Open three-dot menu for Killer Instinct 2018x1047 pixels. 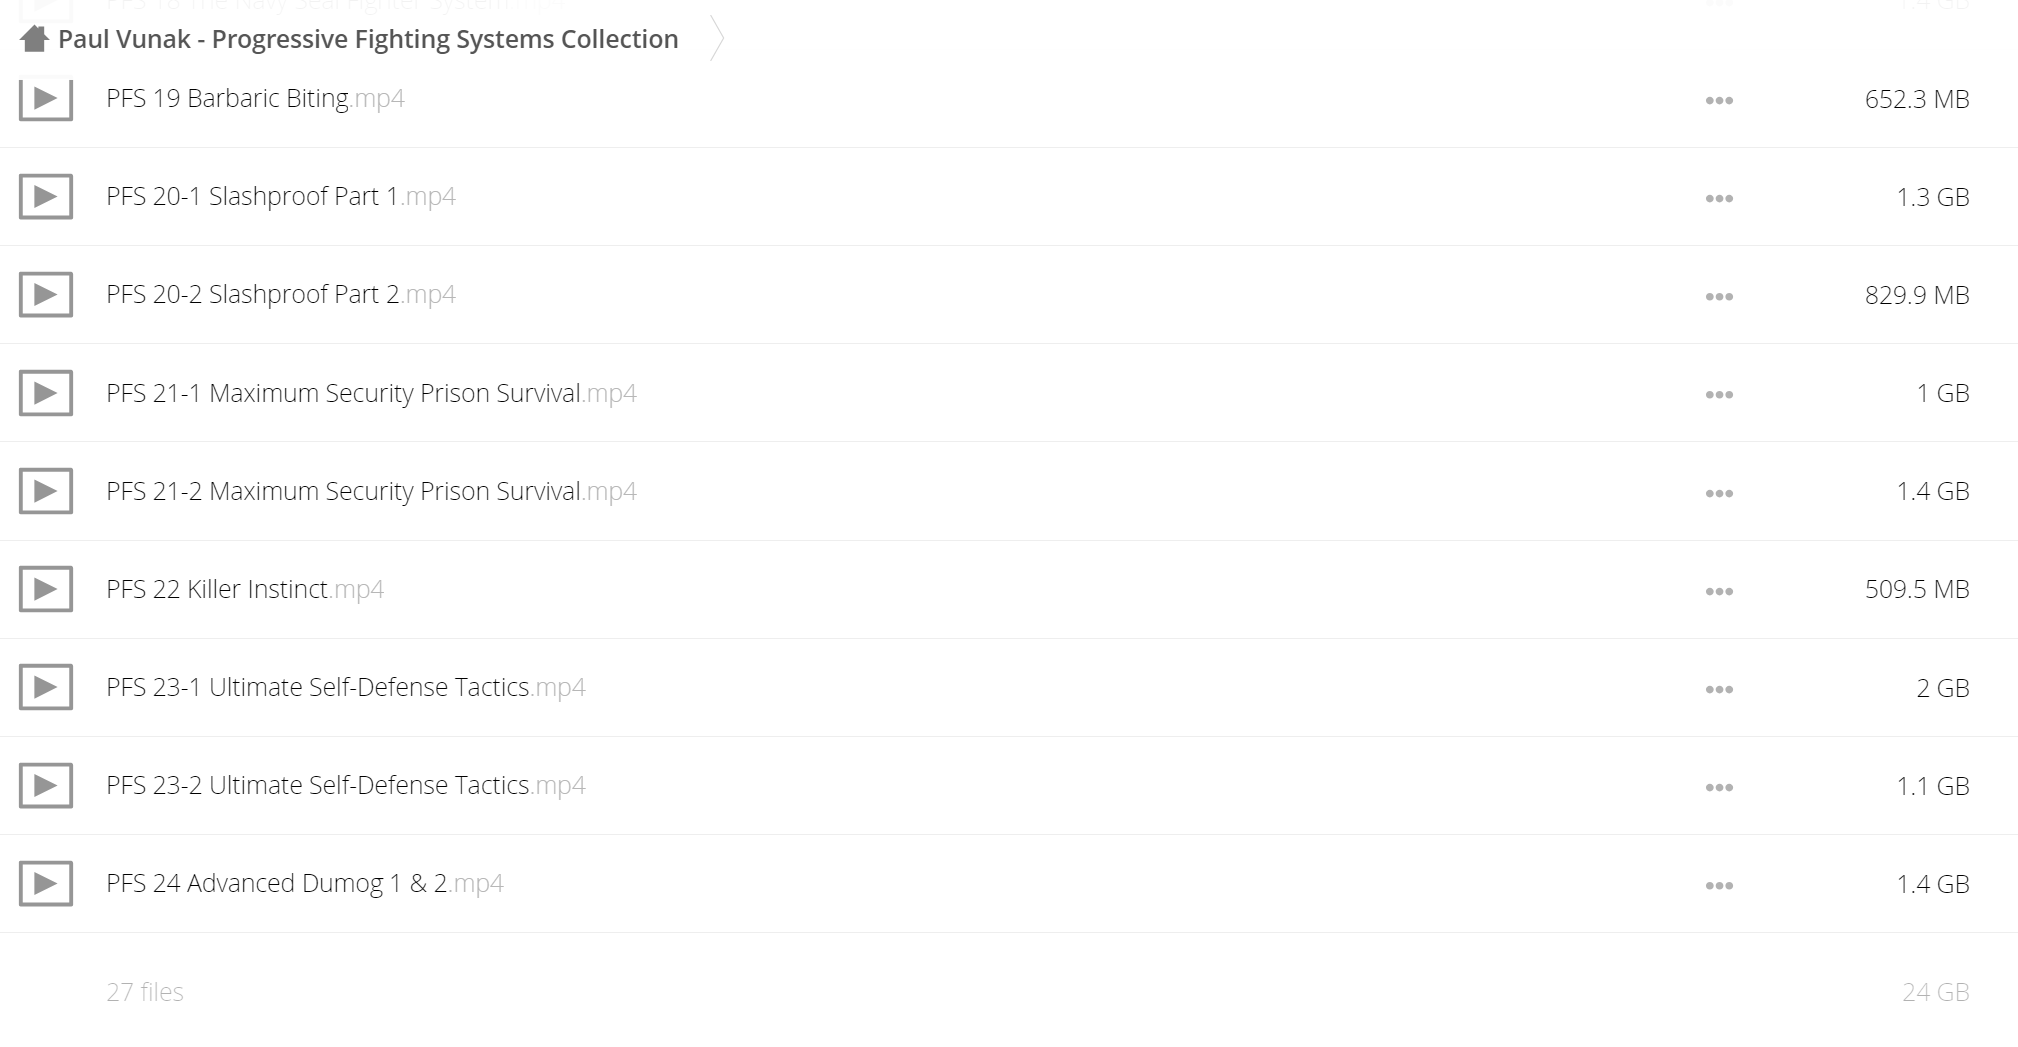coord(1719,591)
